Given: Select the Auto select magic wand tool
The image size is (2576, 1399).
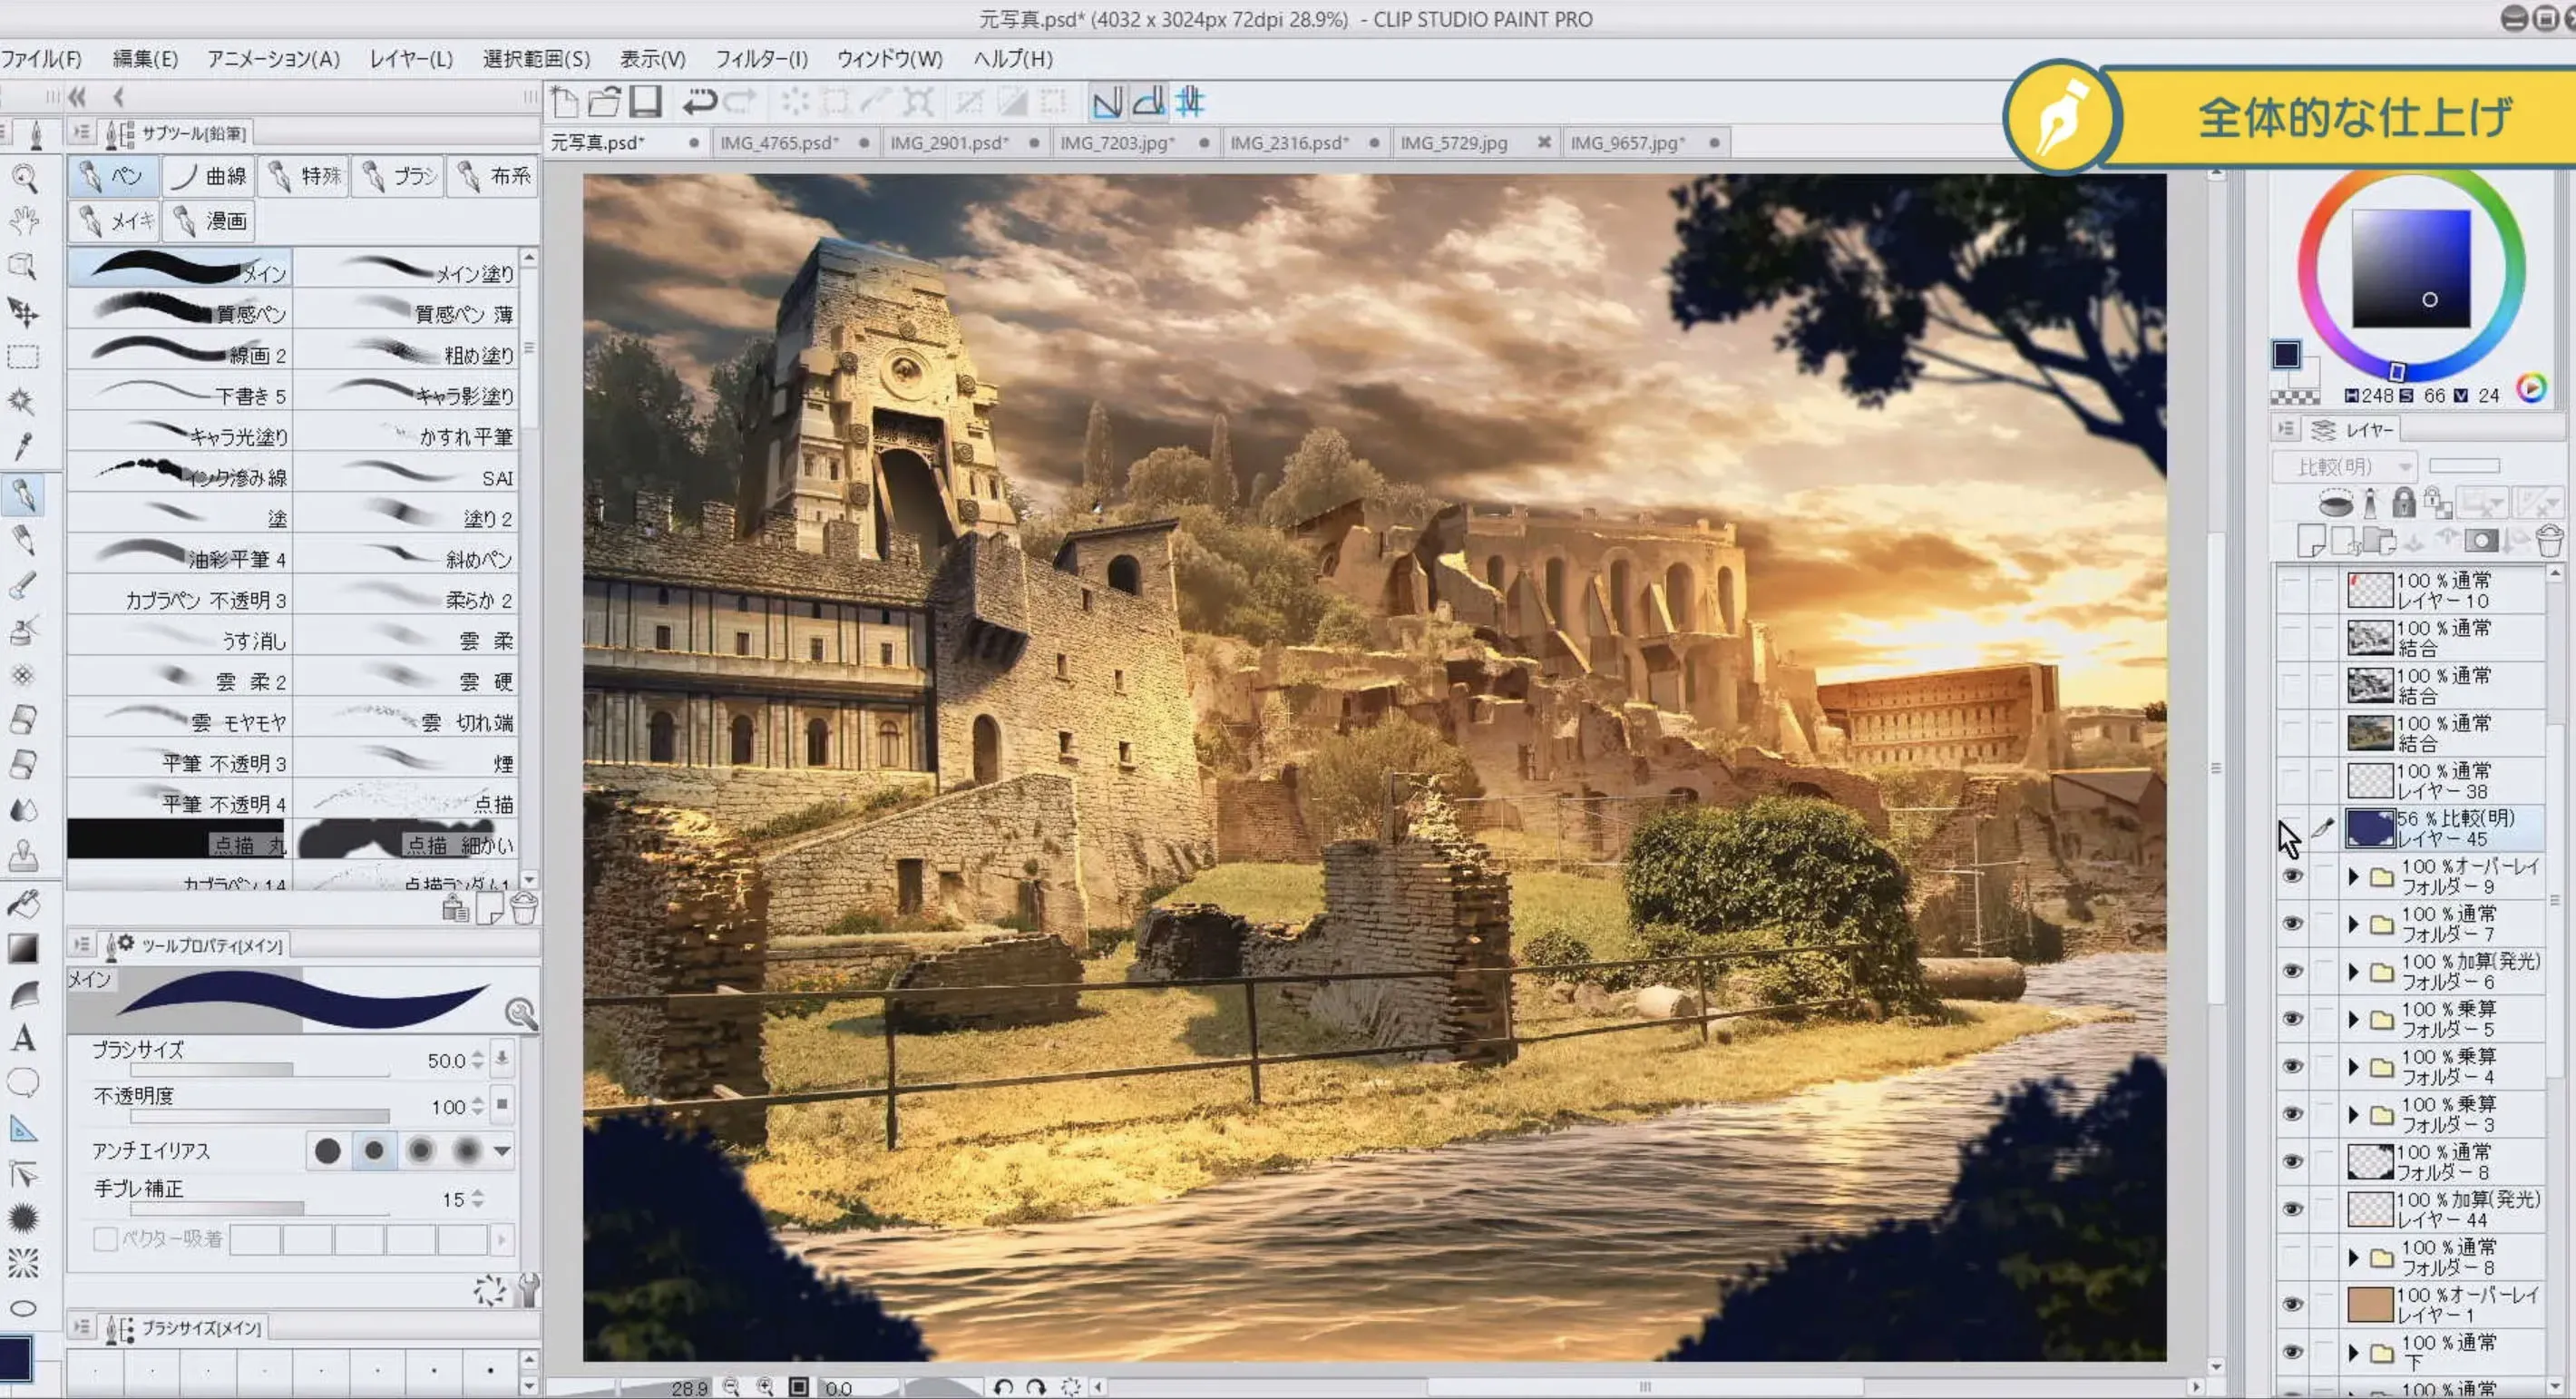Looking at the screenshot, I should tap(22, 401).
